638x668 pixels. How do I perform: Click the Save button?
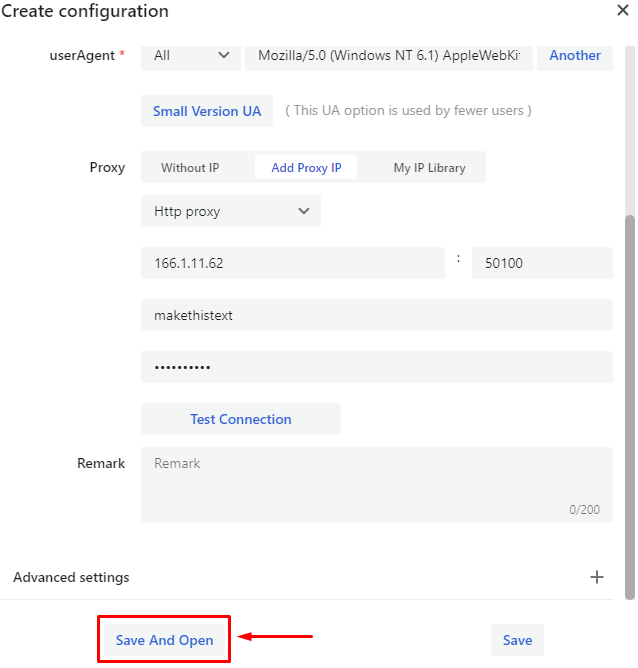[x=517, y=640]
